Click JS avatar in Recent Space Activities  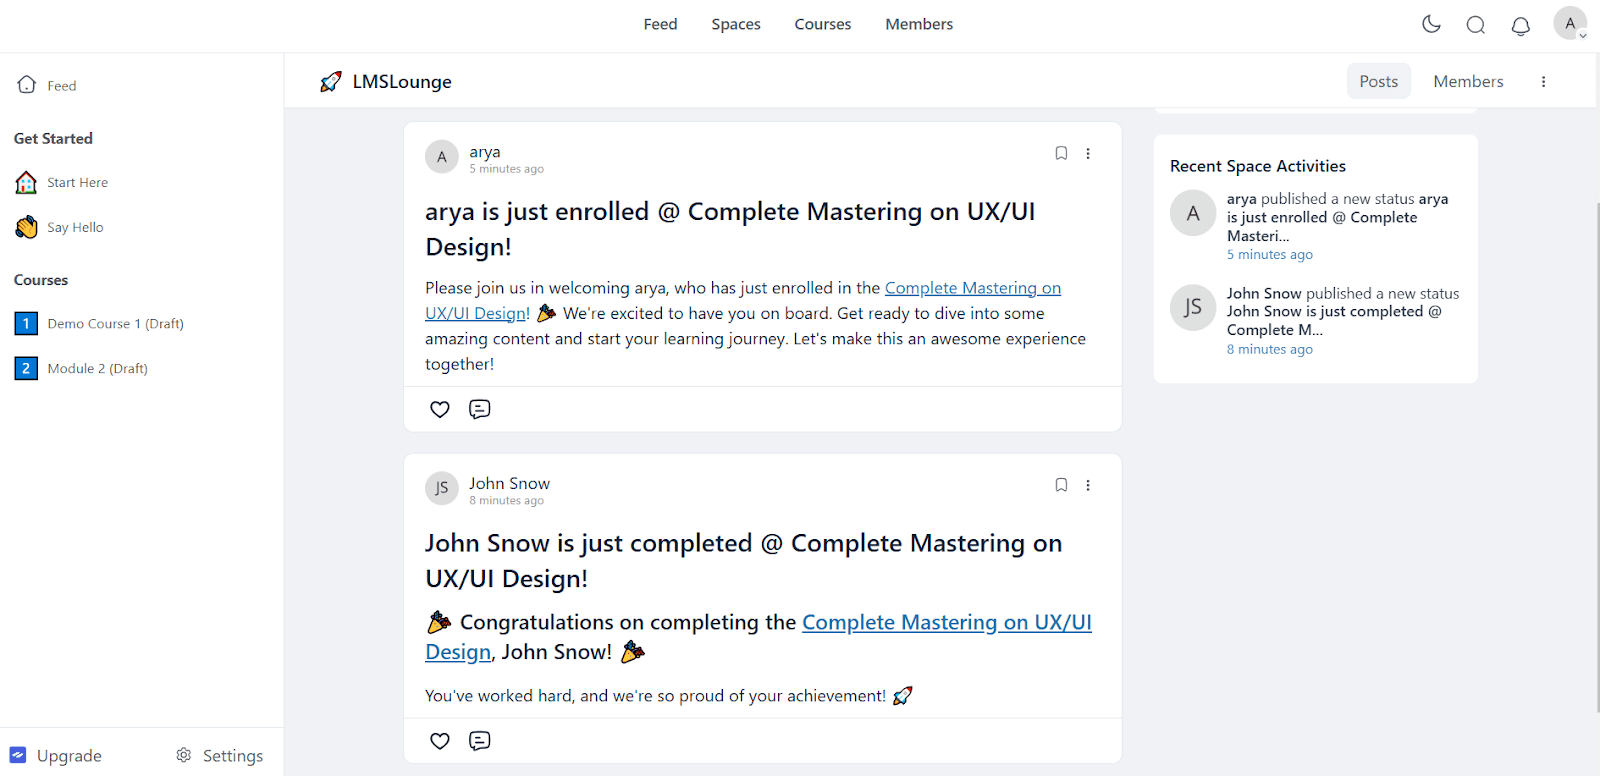tap(1193, 307)
